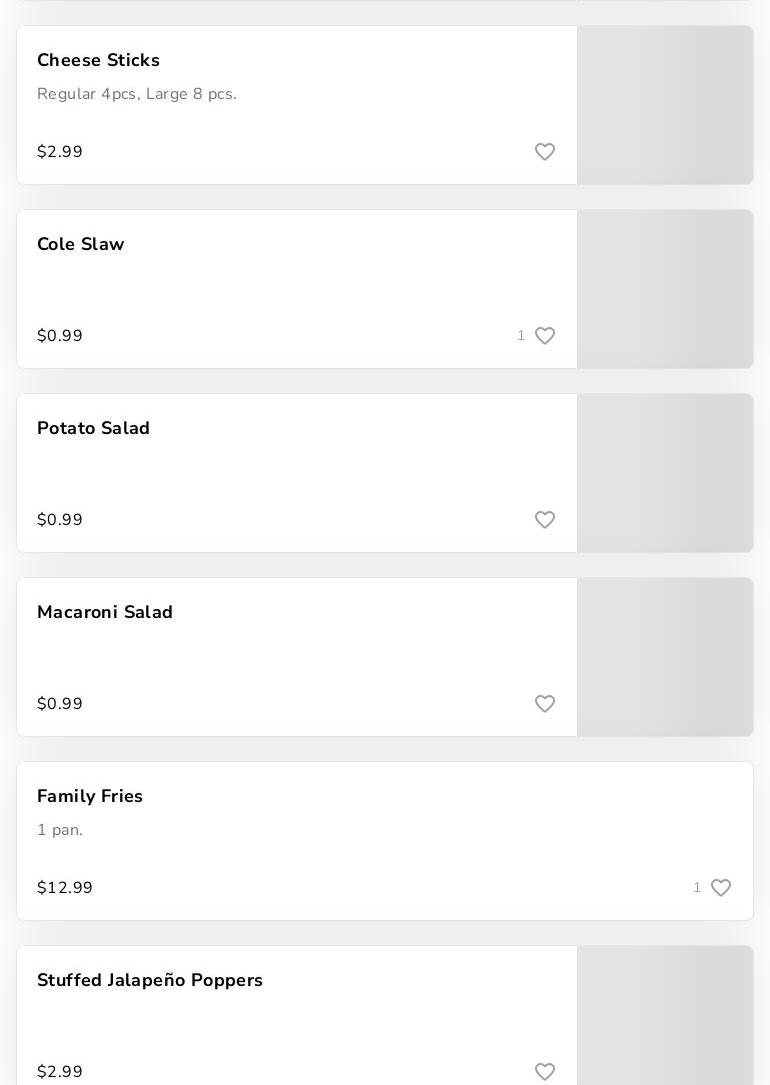Open Stuffed Jalapeño Poppers details
Image resolution: width=770 pixels, height=1085 pixels.
(150, 981)
